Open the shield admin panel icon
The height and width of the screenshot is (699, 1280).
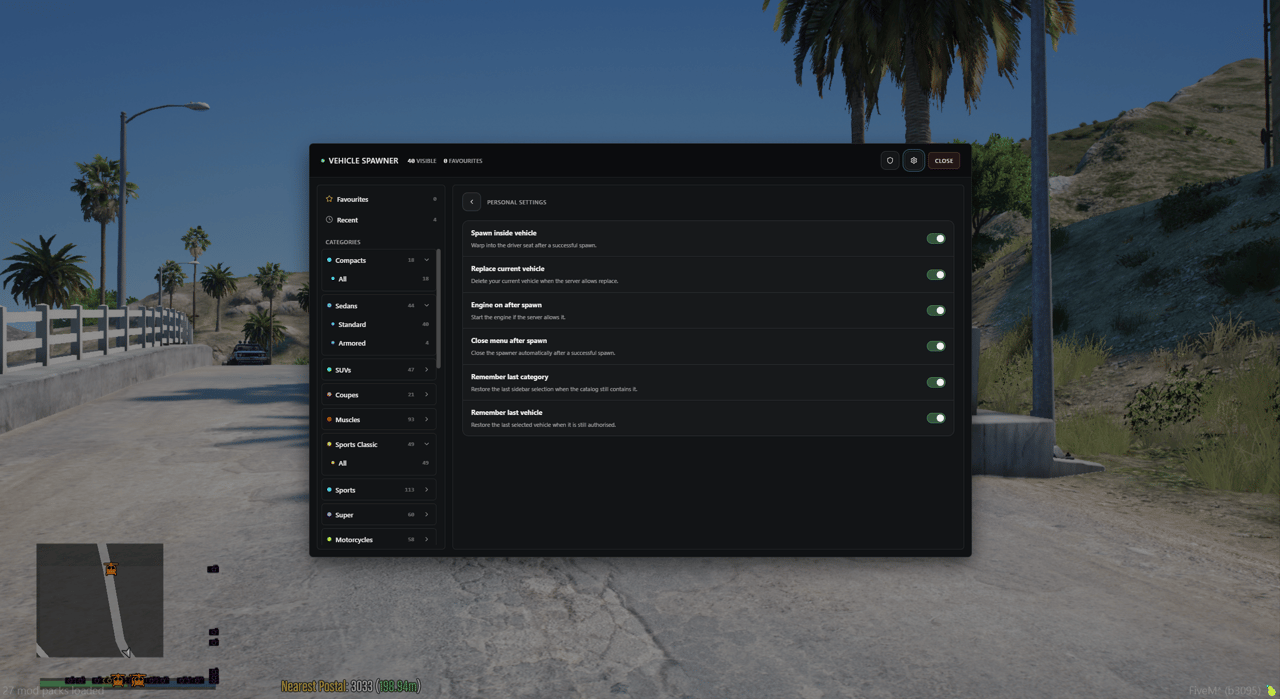pos(890,160)
